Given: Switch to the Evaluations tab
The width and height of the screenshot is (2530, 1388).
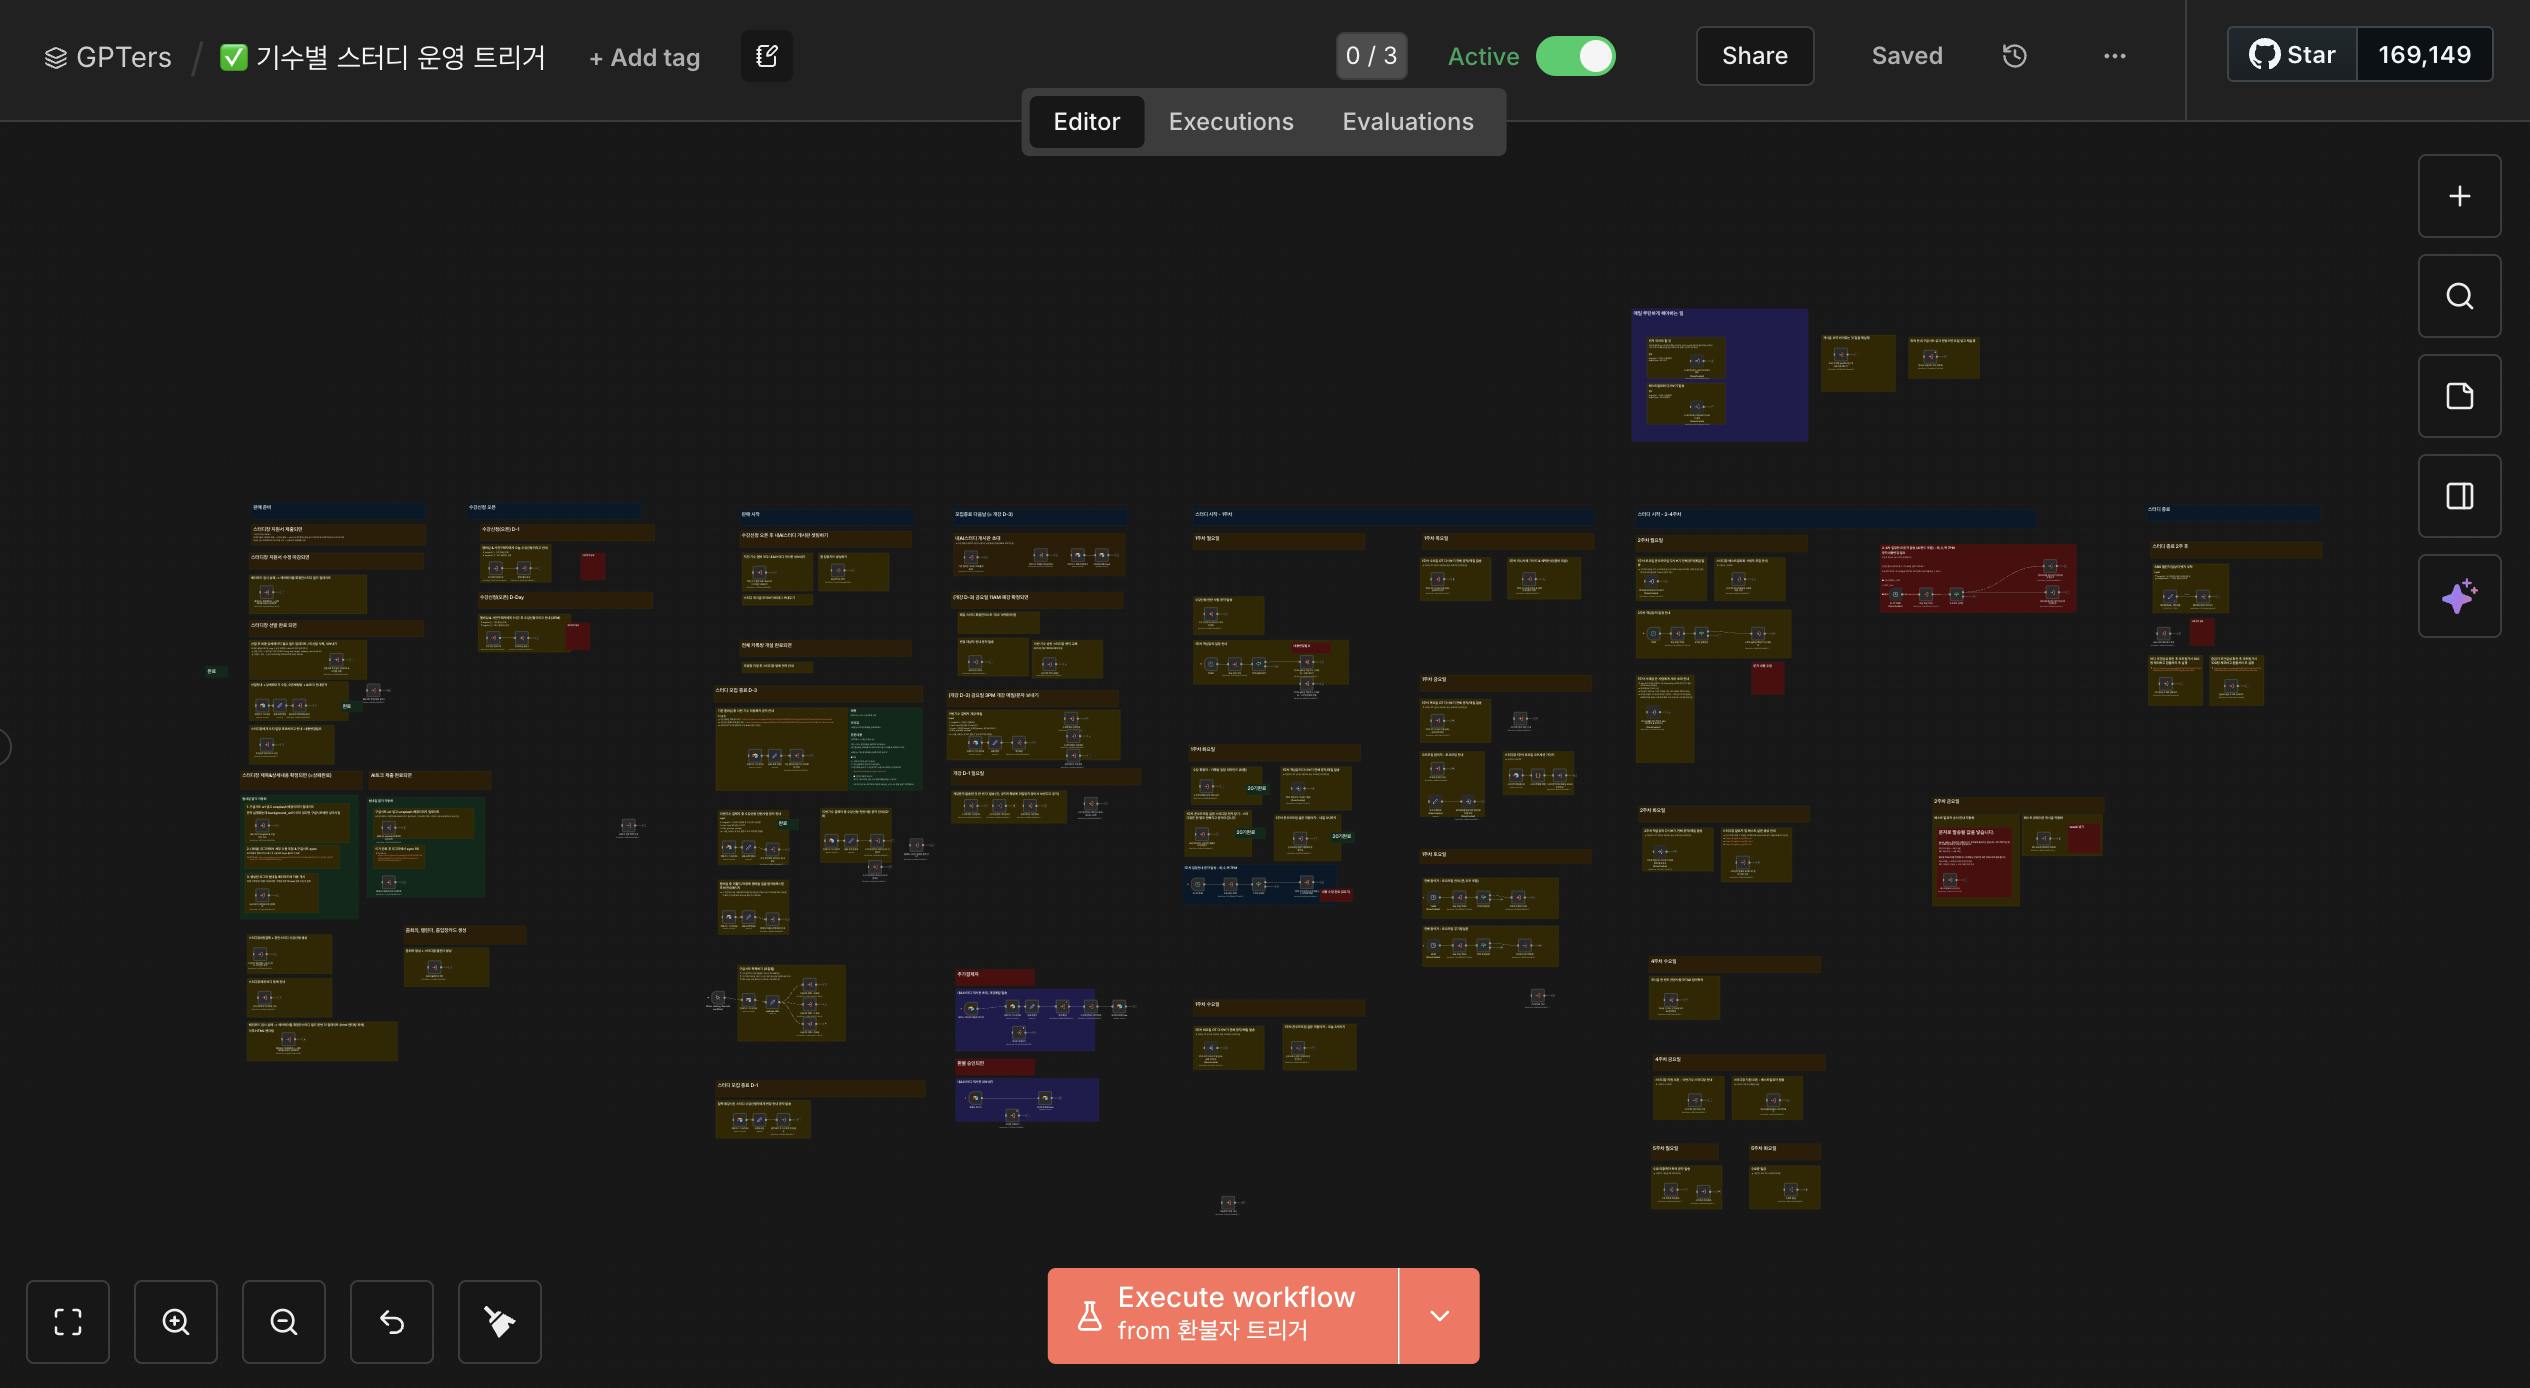Looking at the screenshot, I should point(1407,122).
